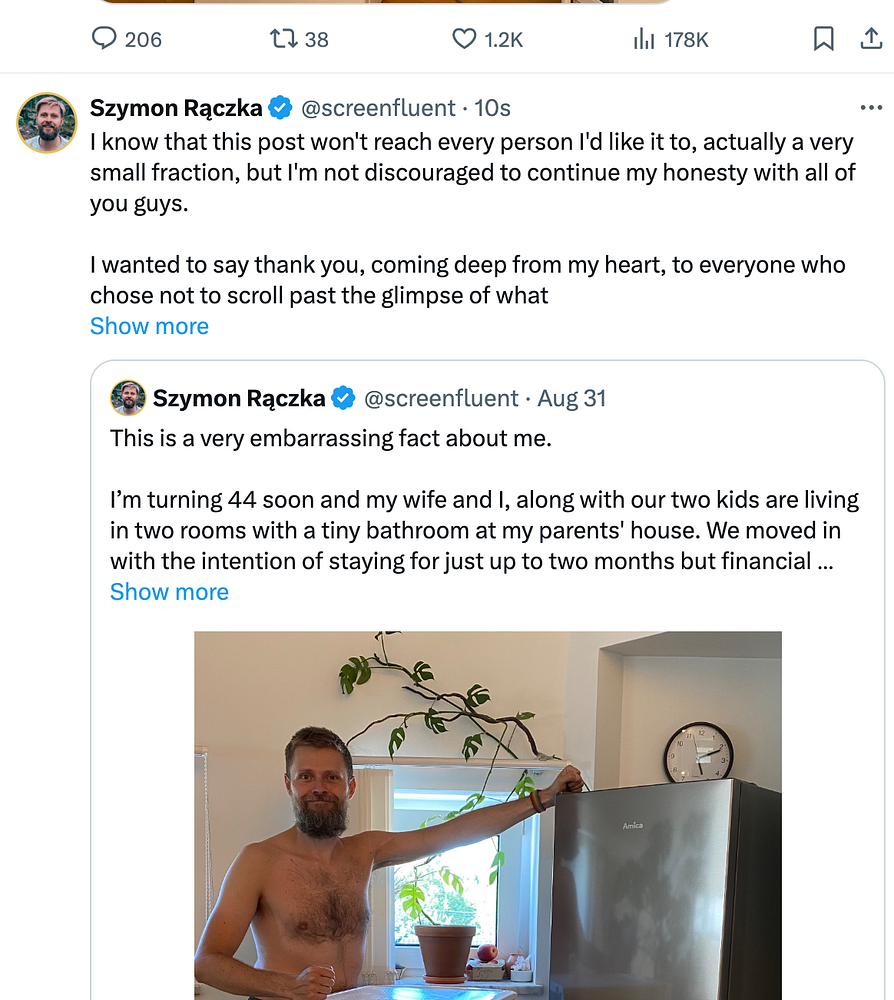Expand main post with Show more
Screen dimensions: 894x1000
click(149, 327)
